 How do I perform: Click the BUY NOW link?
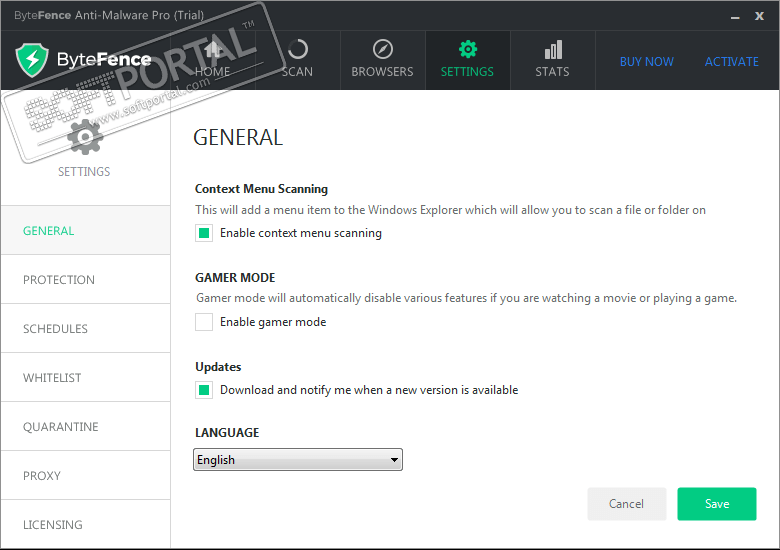click(x=647, y=62)
